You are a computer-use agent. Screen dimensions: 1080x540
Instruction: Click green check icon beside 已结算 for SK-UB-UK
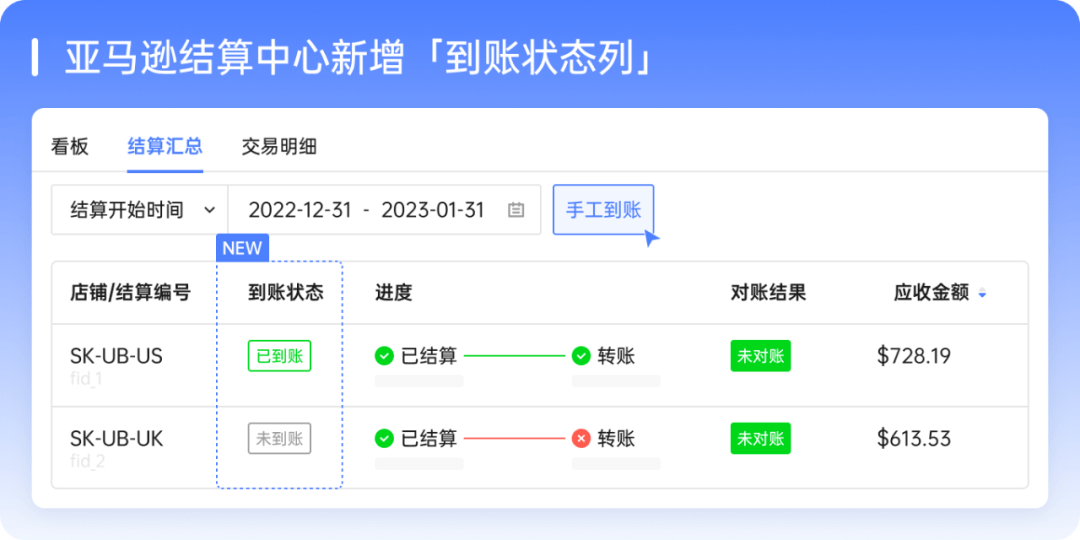coord(384,438)
